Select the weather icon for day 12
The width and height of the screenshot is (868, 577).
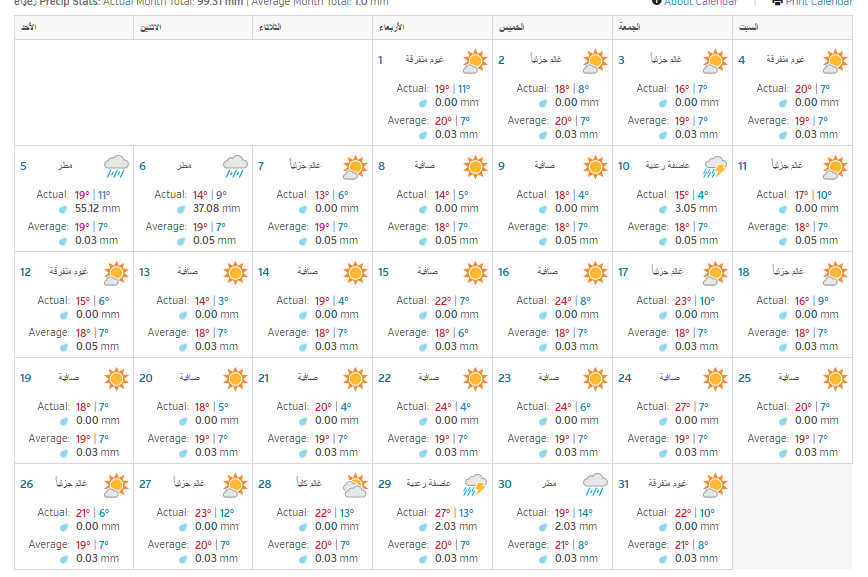tap(116, 273)
